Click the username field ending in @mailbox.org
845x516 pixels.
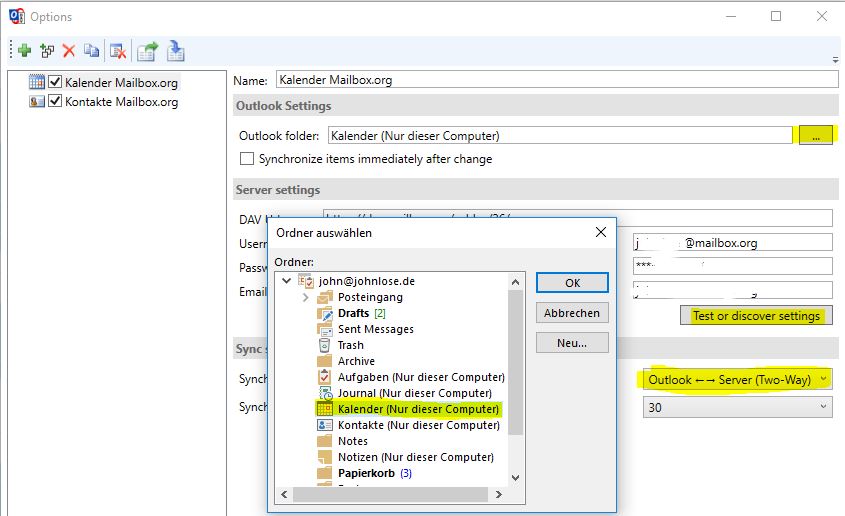[x=733, y=243]
